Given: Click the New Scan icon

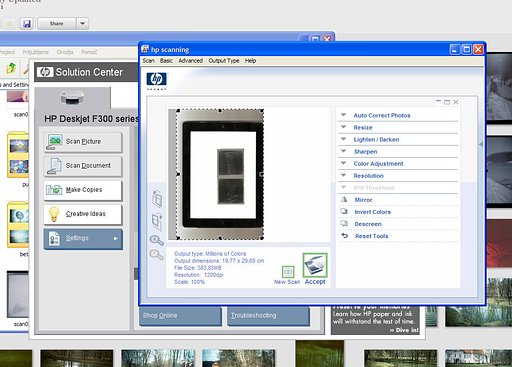Looking at the screenshot, I should 288,272.
